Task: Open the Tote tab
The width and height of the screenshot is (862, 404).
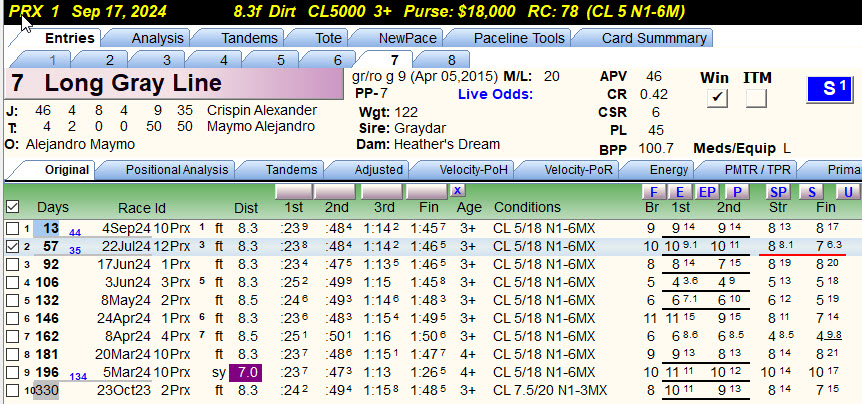Action: 324,38
